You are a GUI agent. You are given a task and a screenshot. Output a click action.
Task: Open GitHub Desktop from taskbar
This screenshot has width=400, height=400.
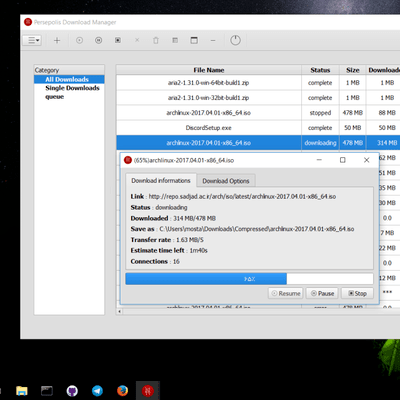pos(72,391)
